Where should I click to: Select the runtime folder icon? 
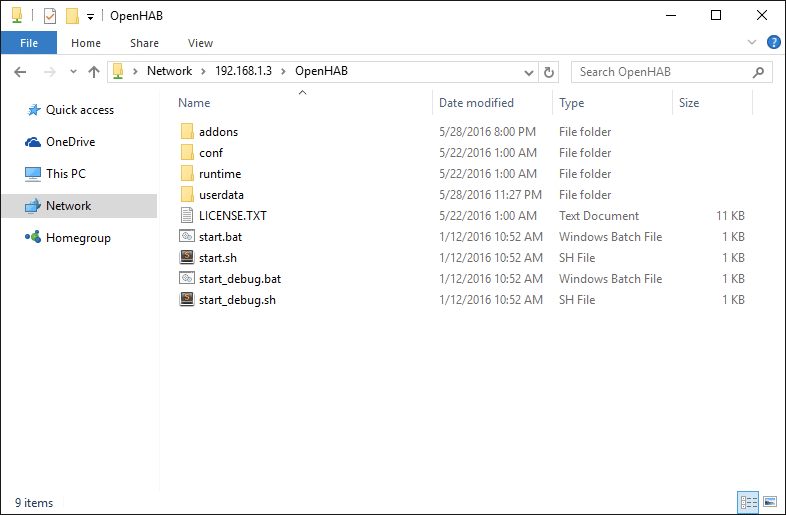point(187,174)
